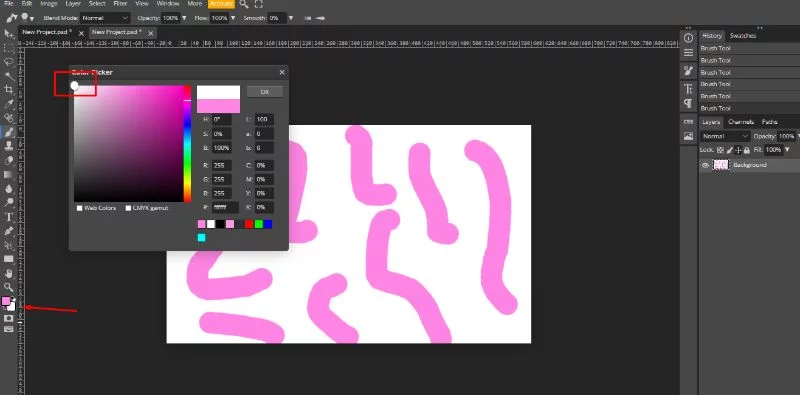800x395 pixels.
Task: Click OK in the Color Picker
Action: [x=265, y=92]
